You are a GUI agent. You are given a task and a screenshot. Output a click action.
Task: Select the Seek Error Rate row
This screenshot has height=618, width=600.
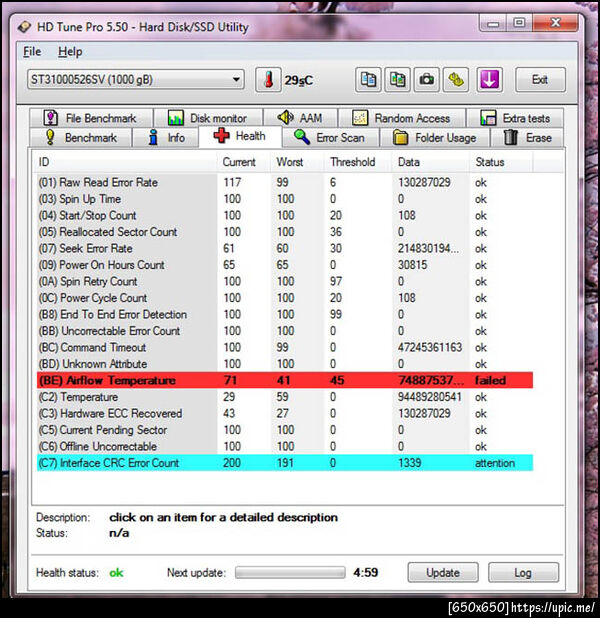click(x=285, y=249)
